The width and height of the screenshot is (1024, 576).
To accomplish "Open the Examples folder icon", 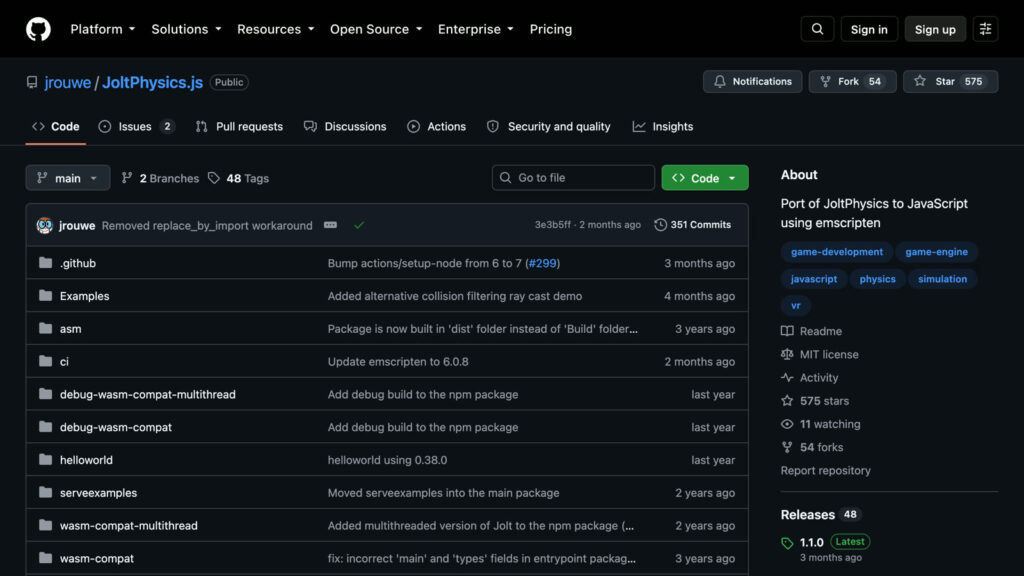I will pos(45,295).
